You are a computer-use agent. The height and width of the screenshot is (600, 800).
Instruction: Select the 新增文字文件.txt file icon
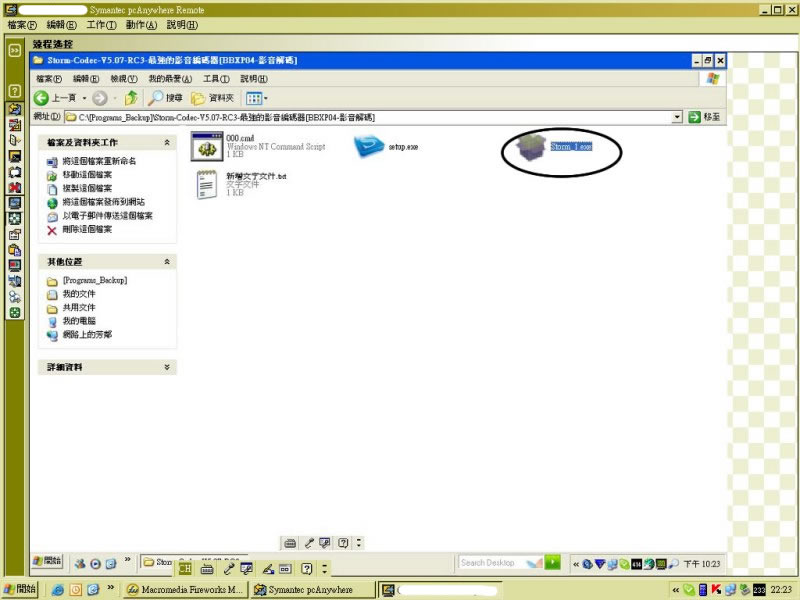click(x=206, y=184)
